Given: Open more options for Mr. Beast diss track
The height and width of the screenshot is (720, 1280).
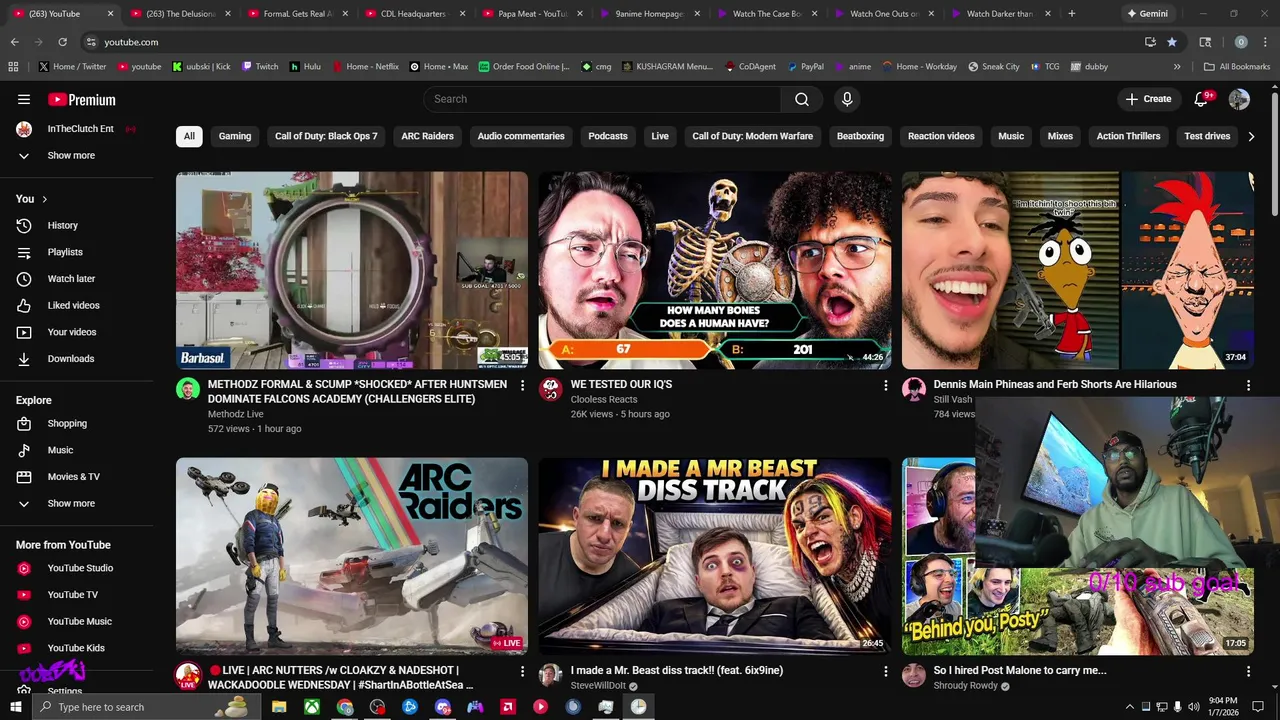Looking at the screenshot, I should coord(885,671).
